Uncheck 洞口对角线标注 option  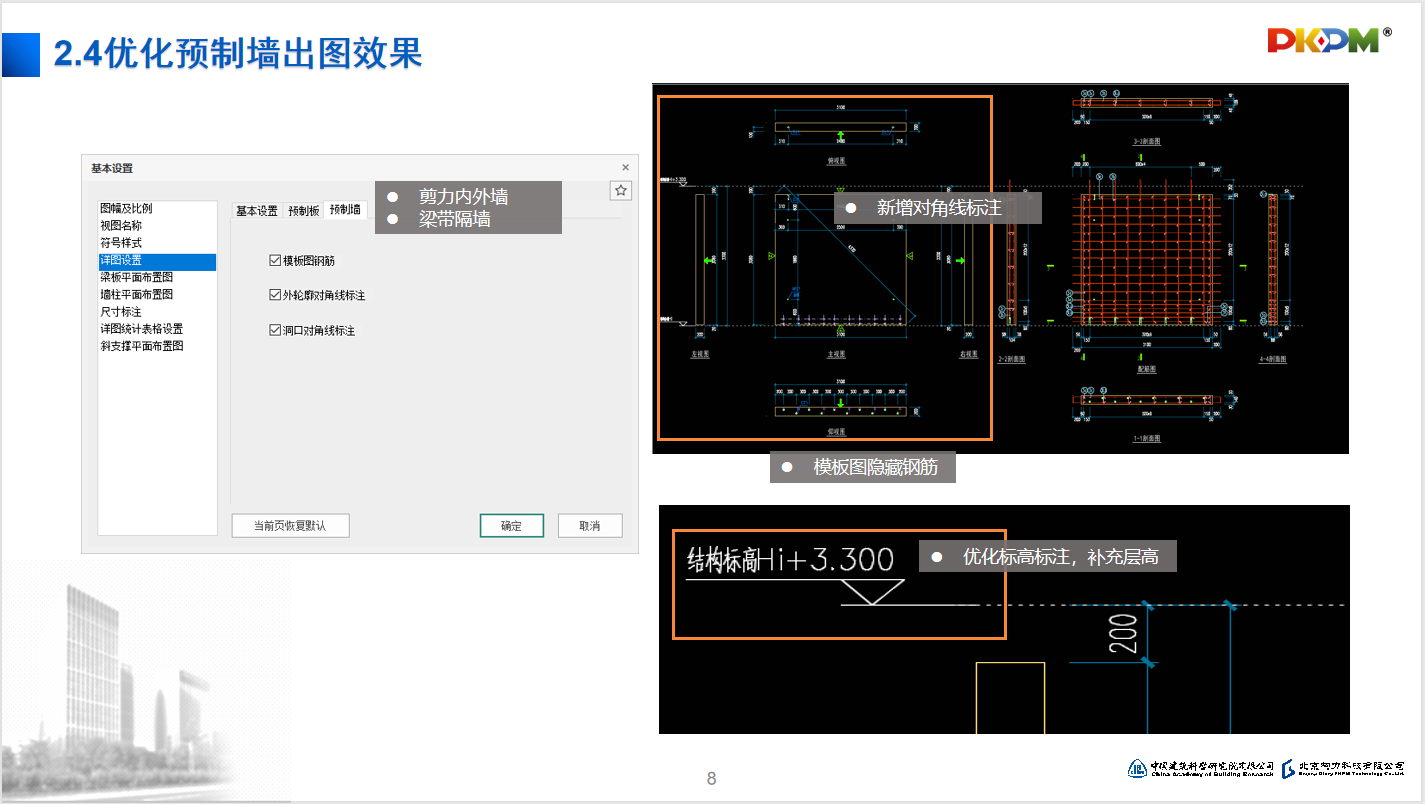pyautogui.click(x=276, y=331)
